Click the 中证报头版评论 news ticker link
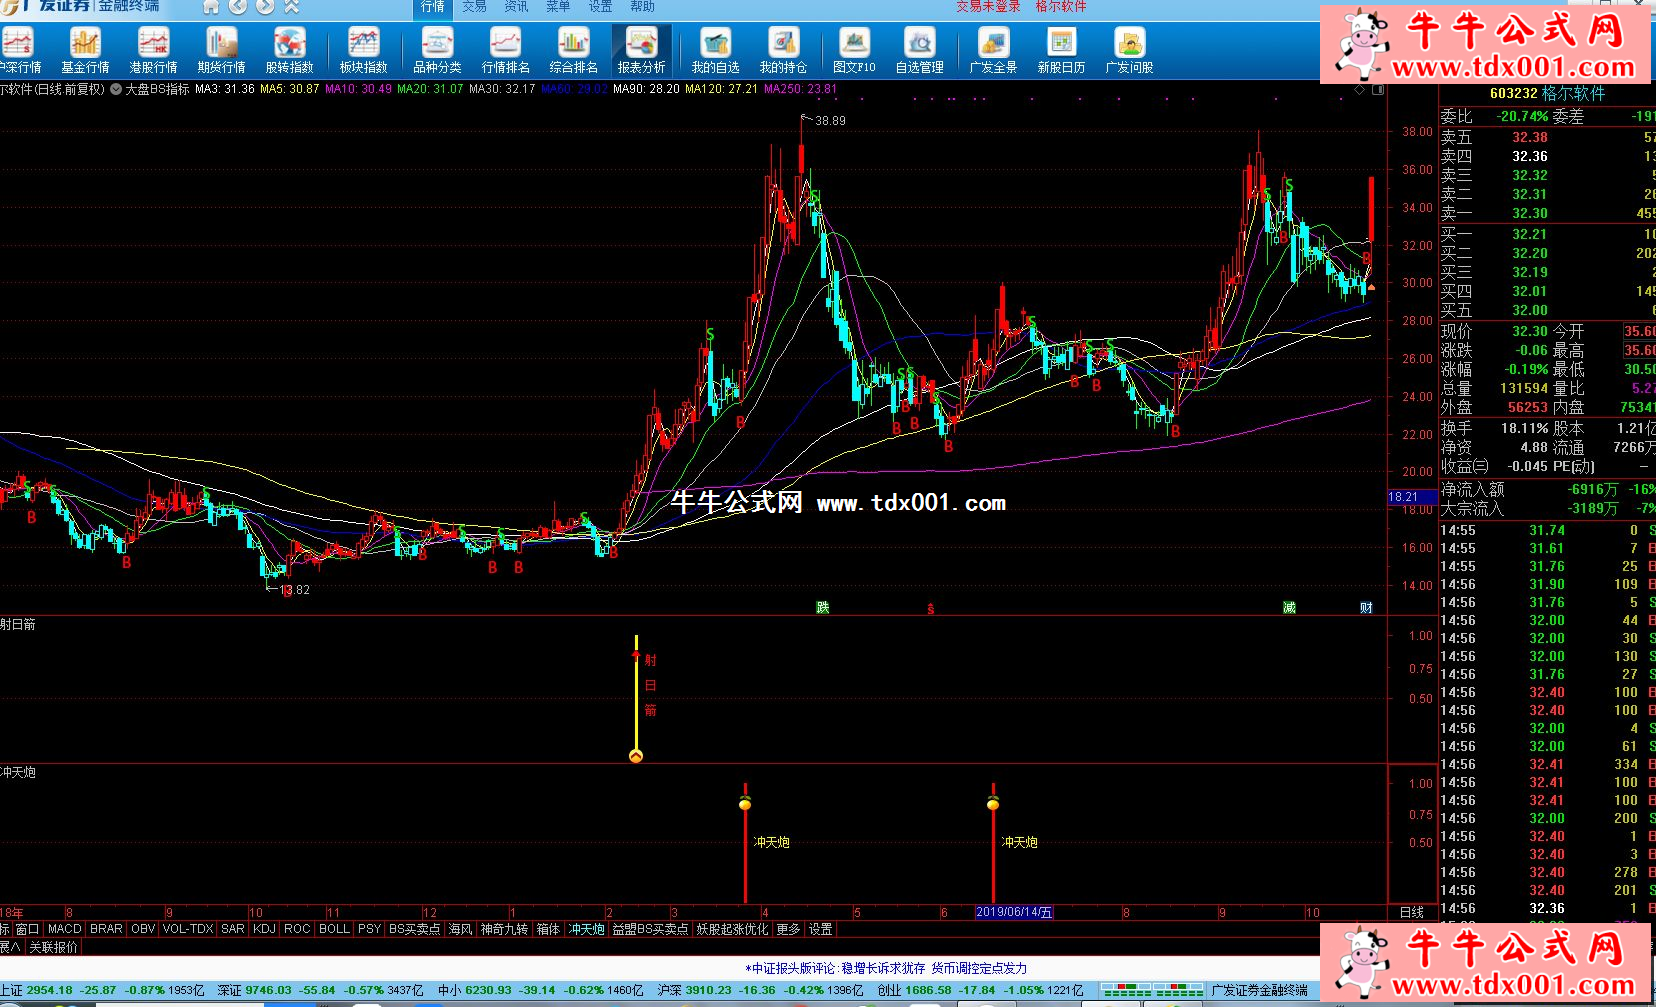This screenshot has height=1007, width=1656. click(x=887, y=968)
